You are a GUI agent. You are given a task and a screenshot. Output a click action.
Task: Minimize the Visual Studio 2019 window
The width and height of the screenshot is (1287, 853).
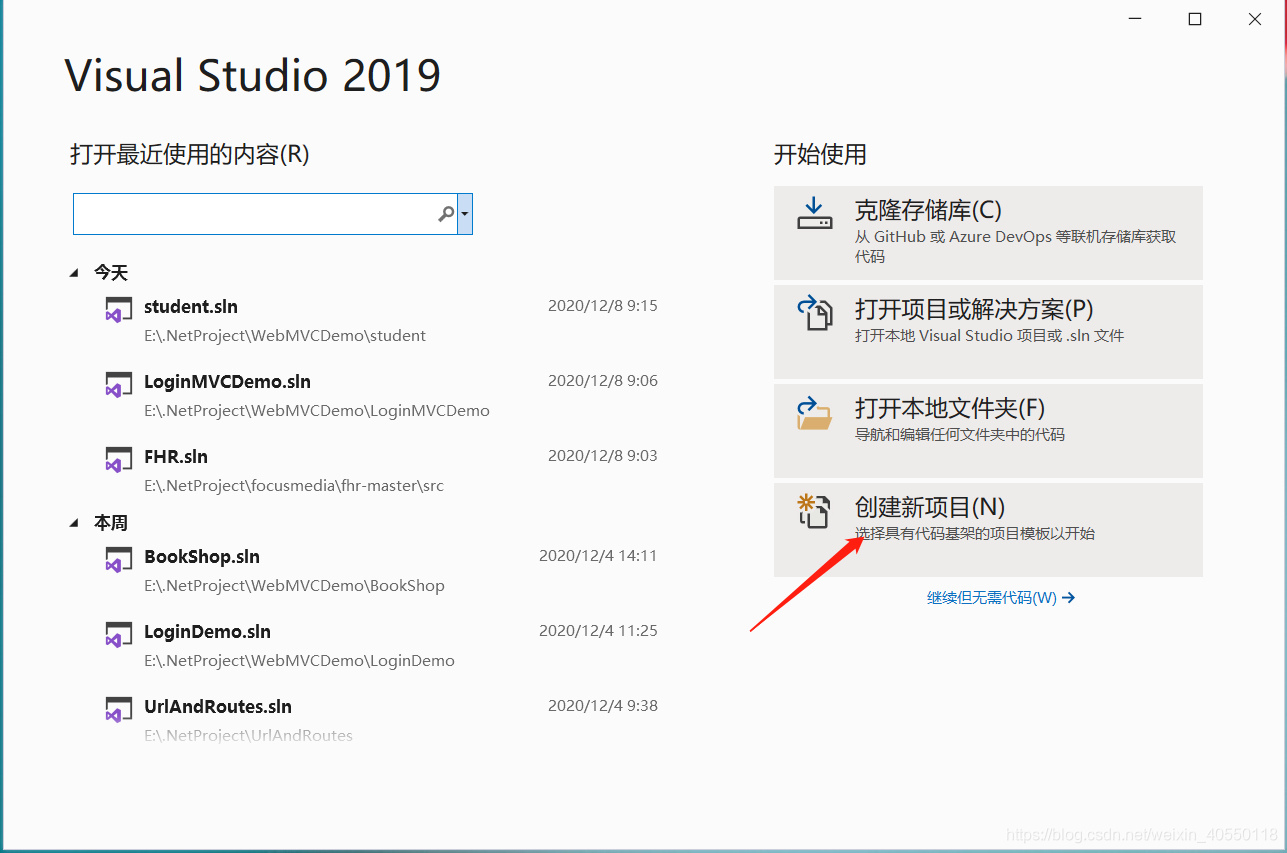[1134, 19]
